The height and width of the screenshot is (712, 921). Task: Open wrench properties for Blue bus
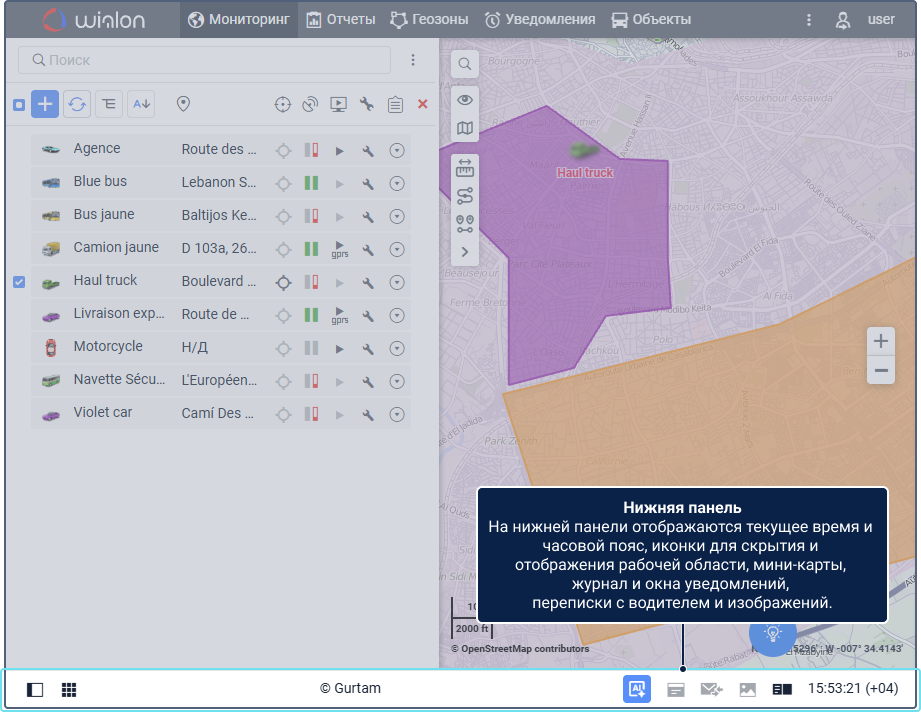368,184
